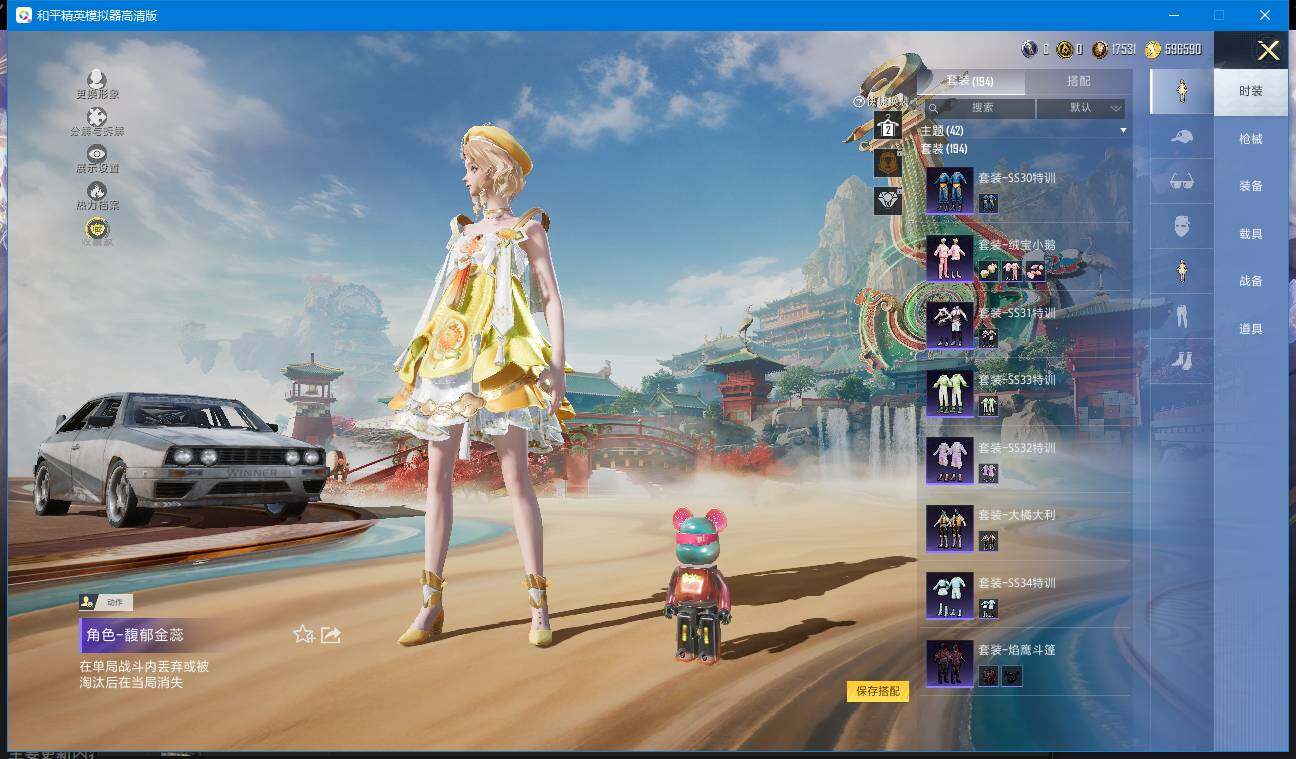Image resolution: width=1296 pixels, height=759 pixels.
Task: Click the gold 收藏家 badge icon
Action: tap(97, 229)
